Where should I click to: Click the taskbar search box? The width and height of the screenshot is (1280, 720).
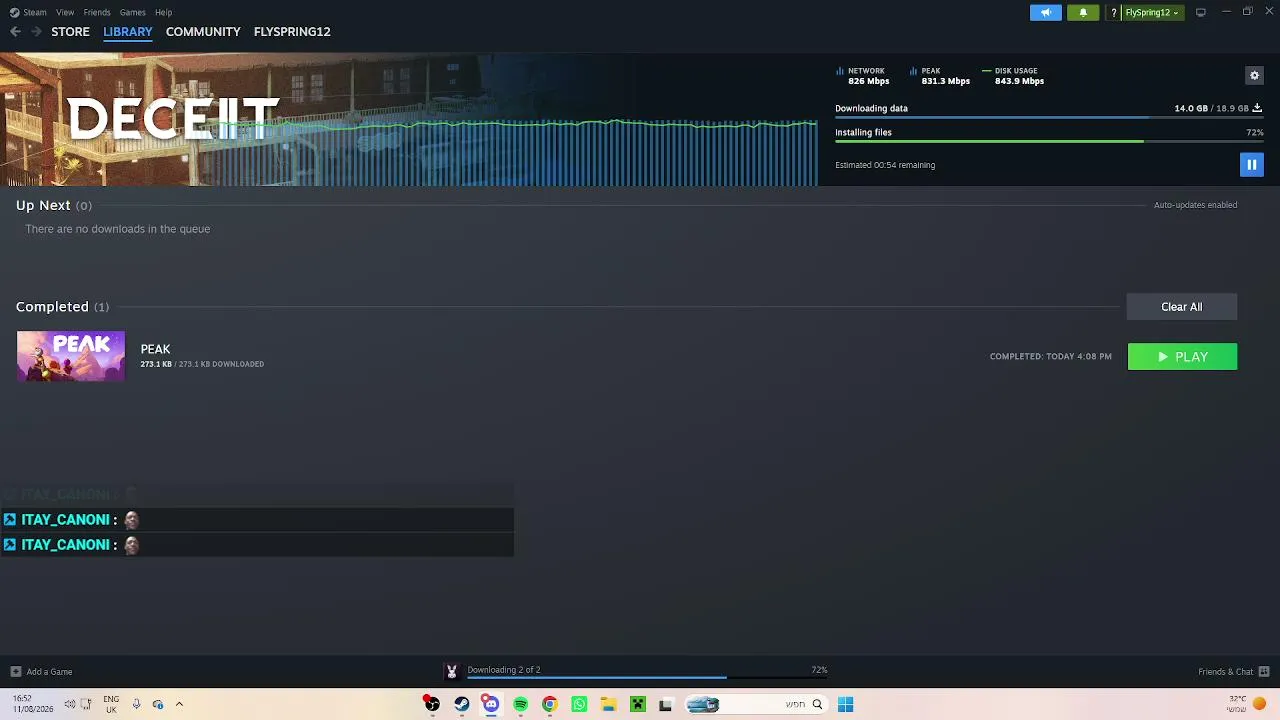[756, 704]
